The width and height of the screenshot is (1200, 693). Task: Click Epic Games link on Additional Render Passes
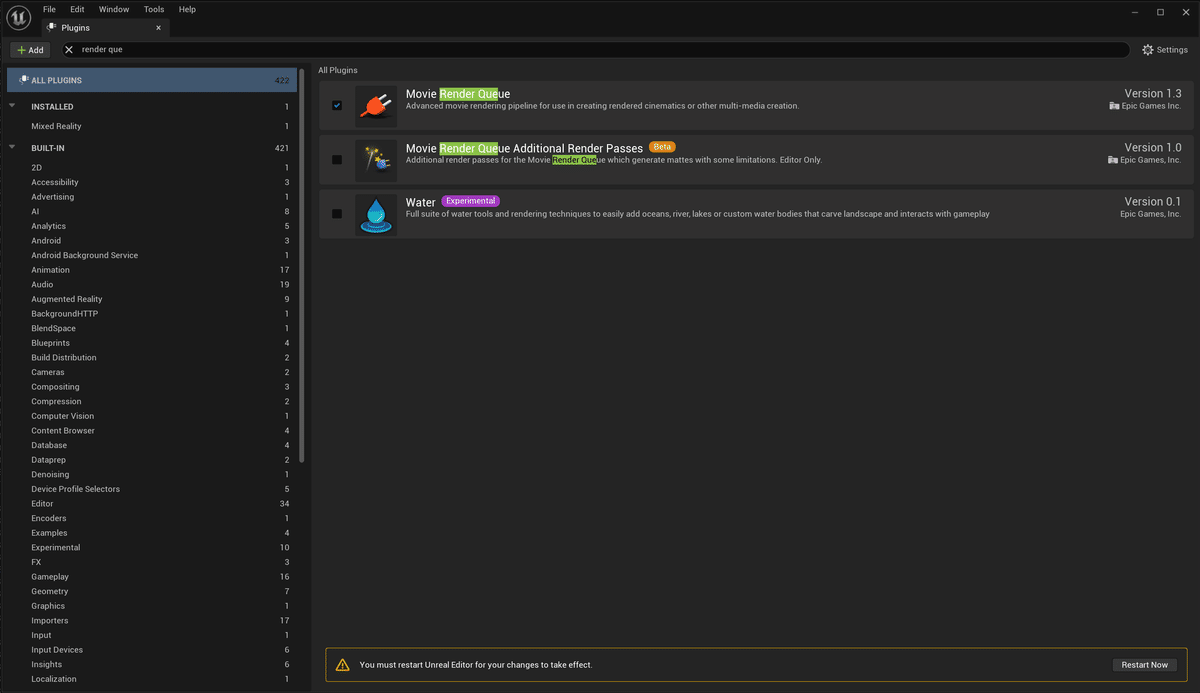1145,160
